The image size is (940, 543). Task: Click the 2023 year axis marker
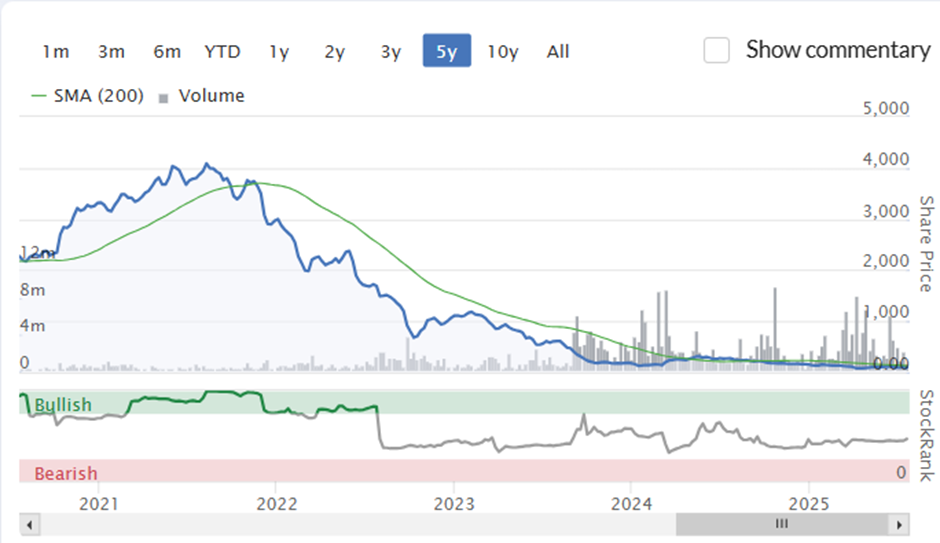(454, 504)
